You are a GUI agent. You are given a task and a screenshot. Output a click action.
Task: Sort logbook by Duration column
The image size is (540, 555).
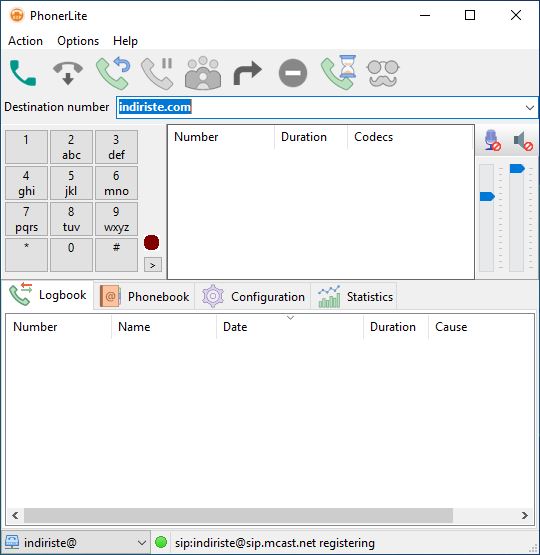pyautogui.click(x=396, y=327)
